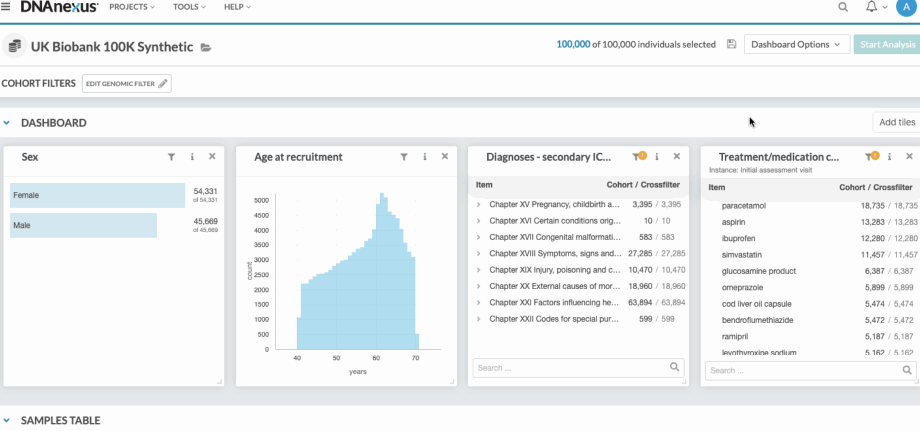The height and width of the screenshot is (431, 920).
Task: Collapse the Samples Table section
Action: pyautogui.click(x=6, y=420)
